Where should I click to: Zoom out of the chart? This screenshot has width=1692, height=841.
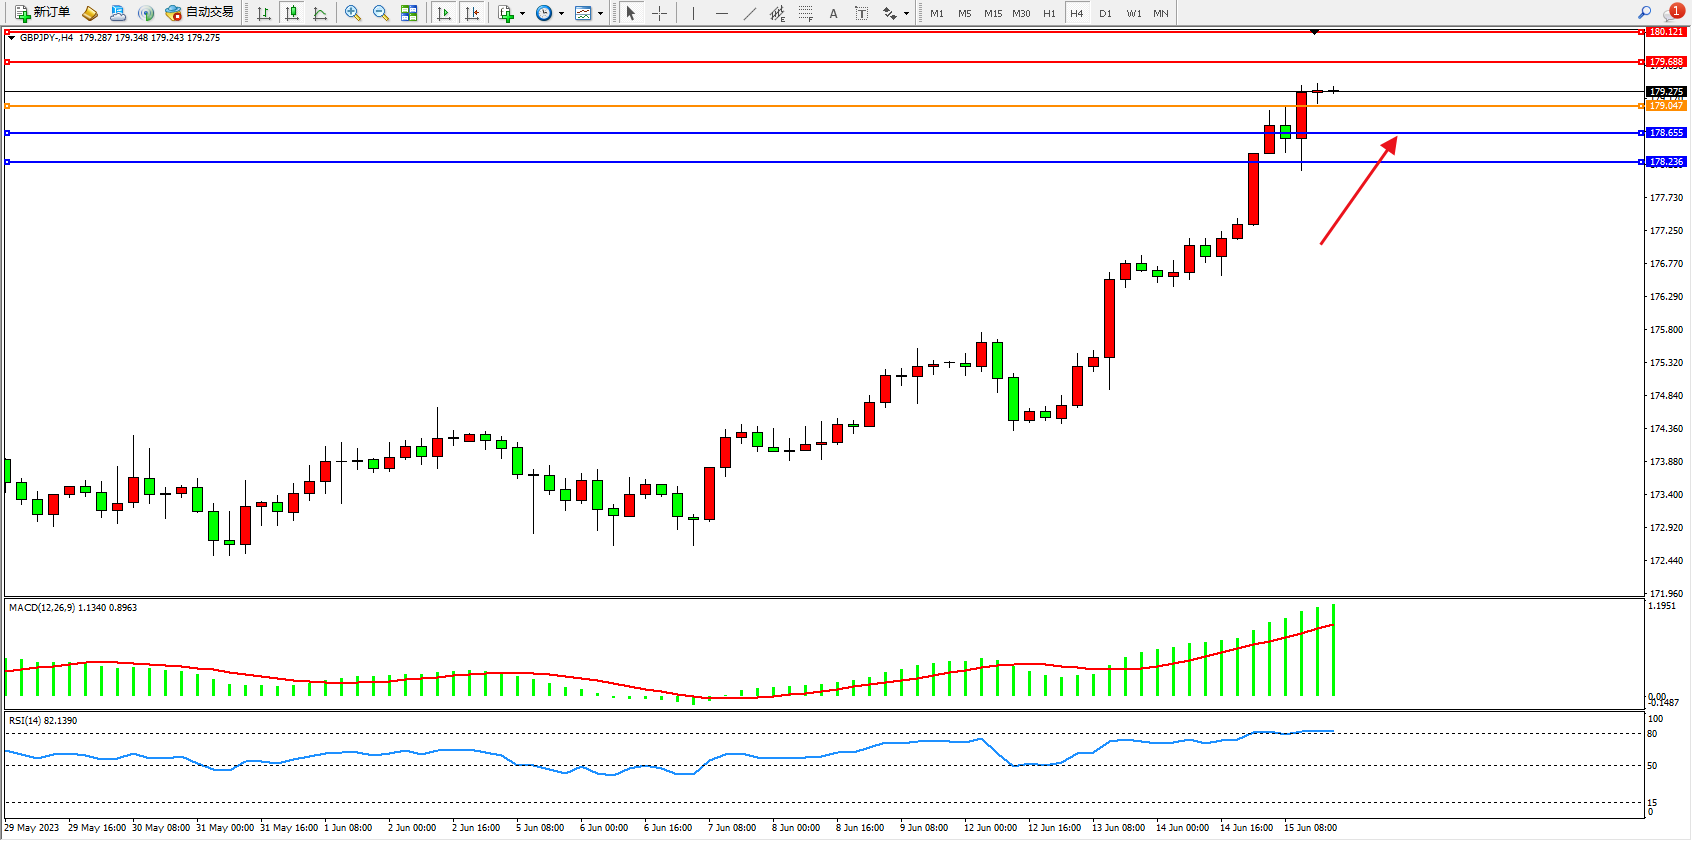381,13
